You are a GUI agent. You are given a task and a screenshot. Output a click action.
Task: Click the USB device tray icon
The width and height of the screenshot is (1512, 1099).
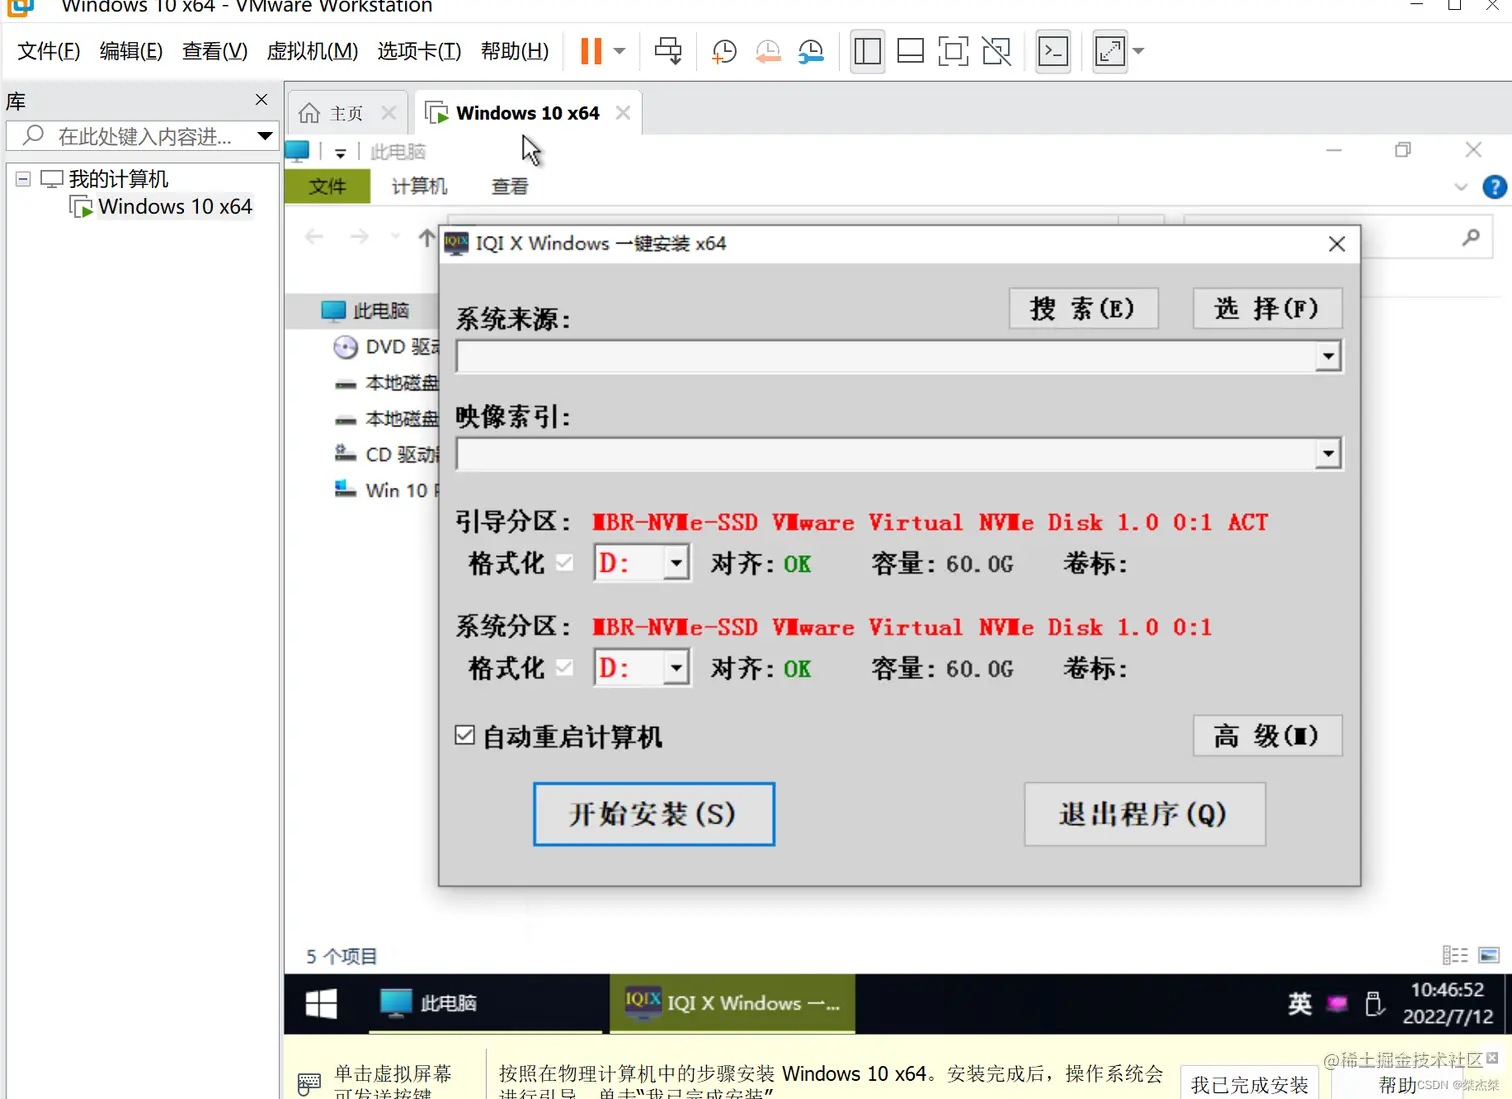point(1375,1003)
